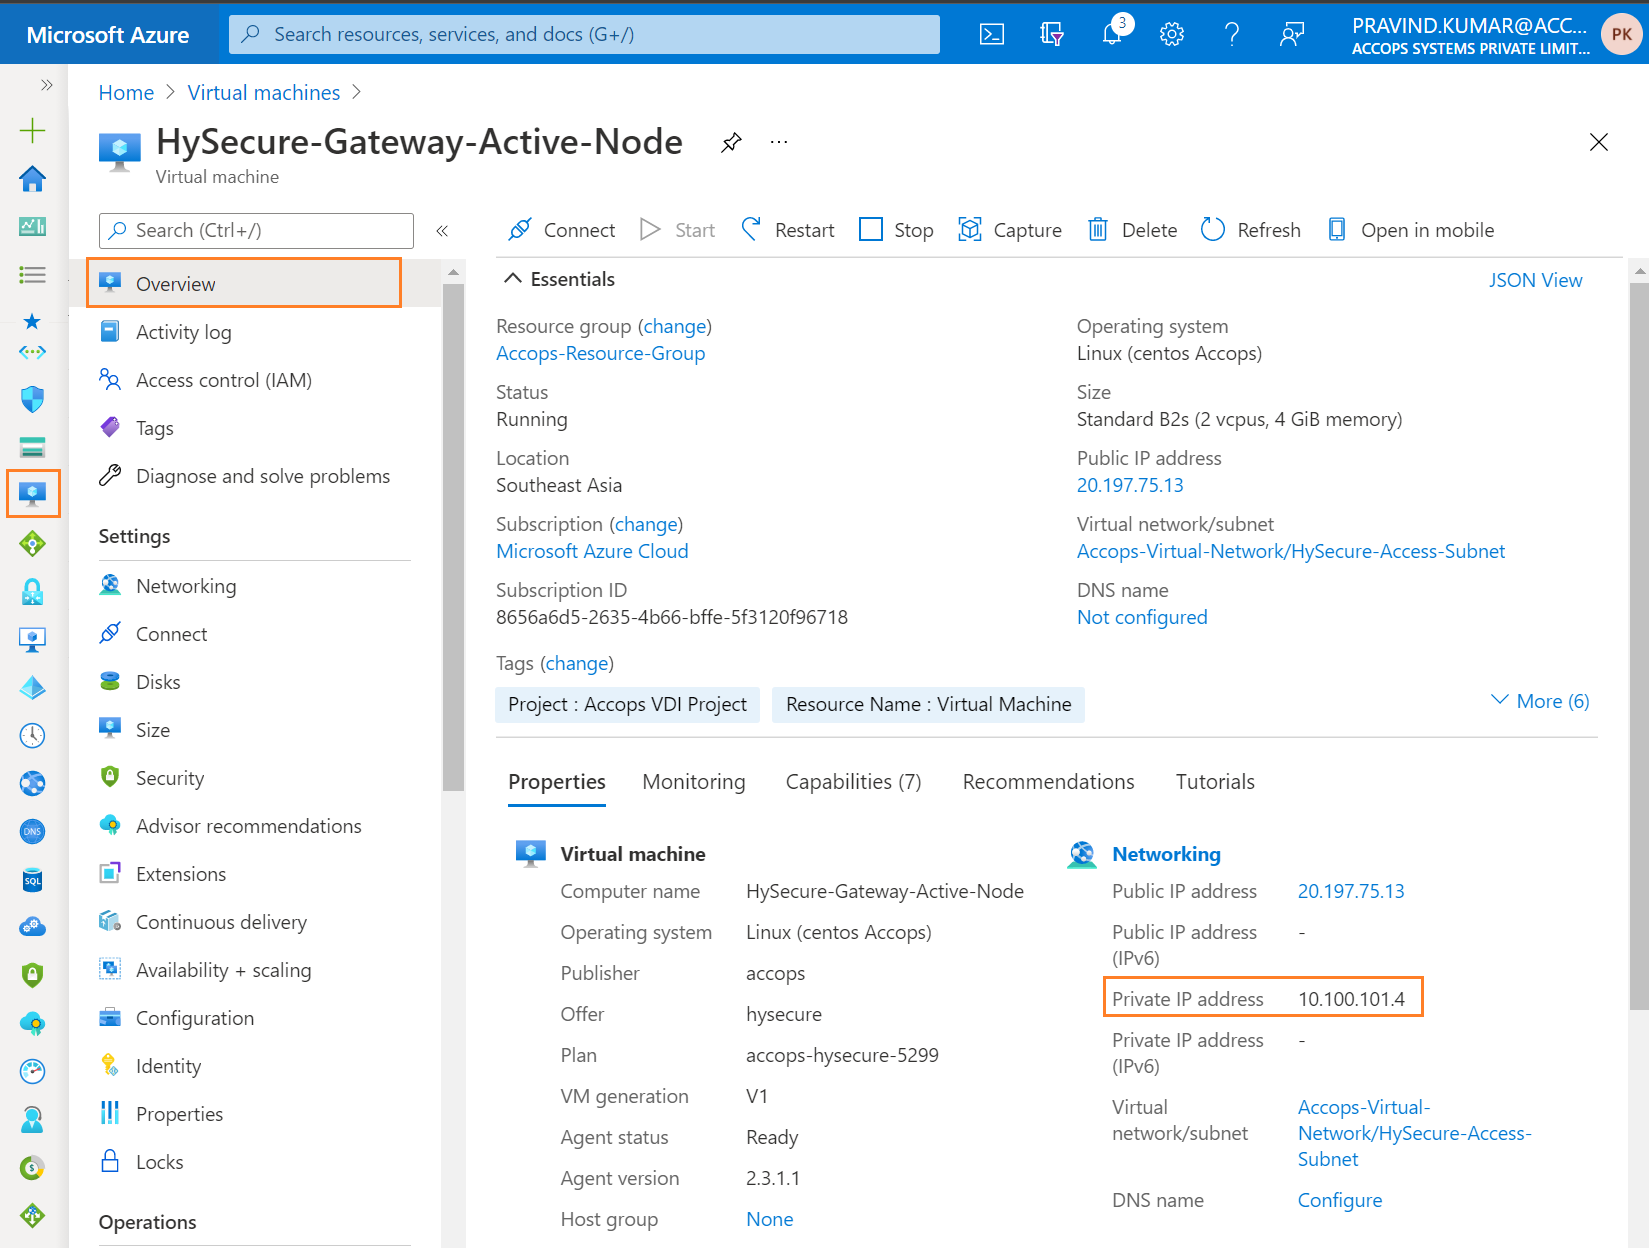Stop the virtual machine
1649x1248 pixels.
click(x=897, y=230)
